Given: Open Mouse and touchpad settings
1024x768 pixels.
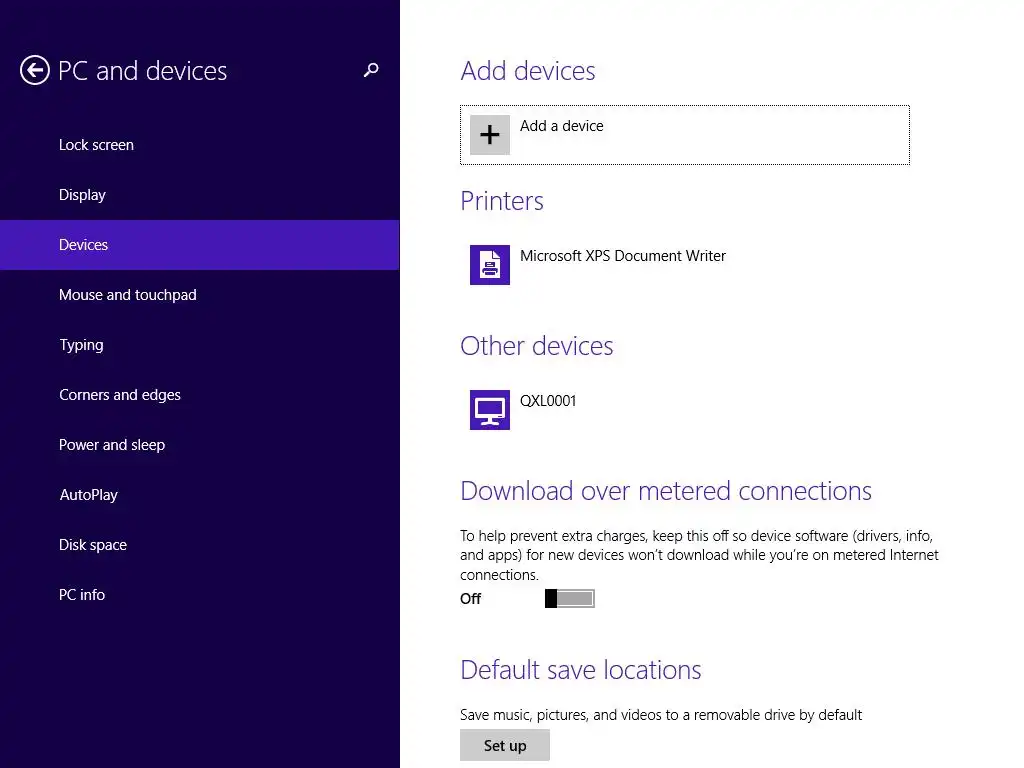Looking at the screenshot, I should click(x=127, y=295).
